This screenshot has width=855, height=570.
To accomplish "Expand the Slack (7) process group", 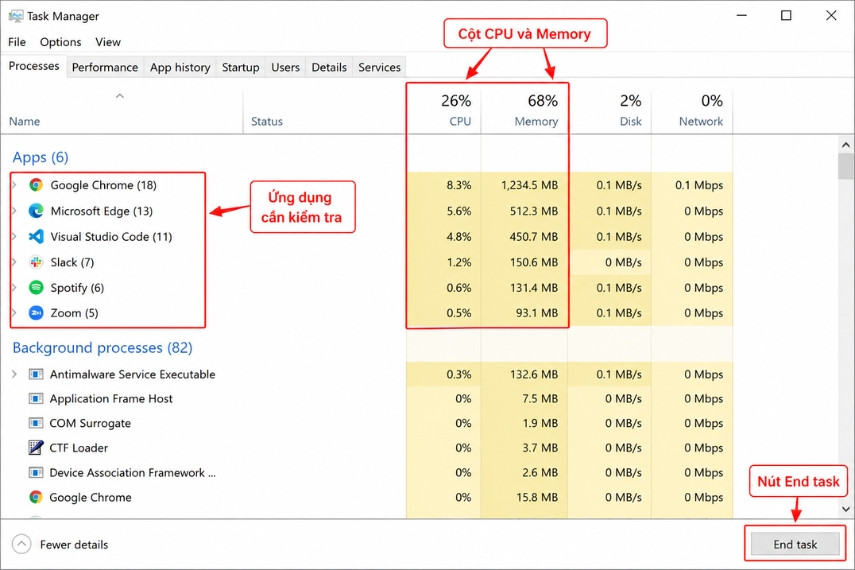I will point(14,262).
